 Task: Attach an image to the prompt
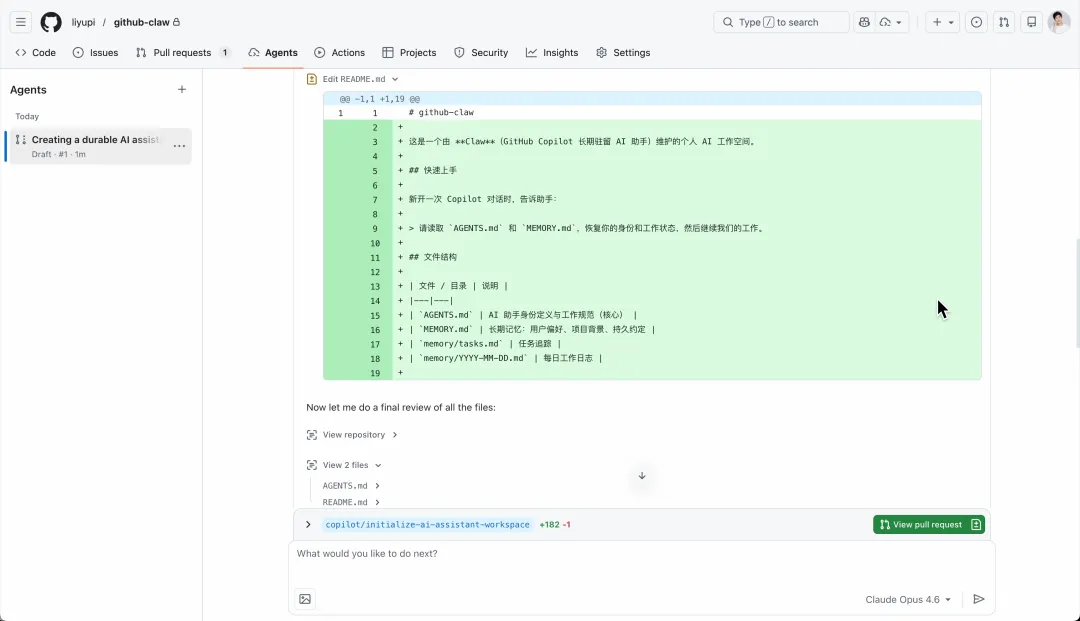[x=305, y=599]
